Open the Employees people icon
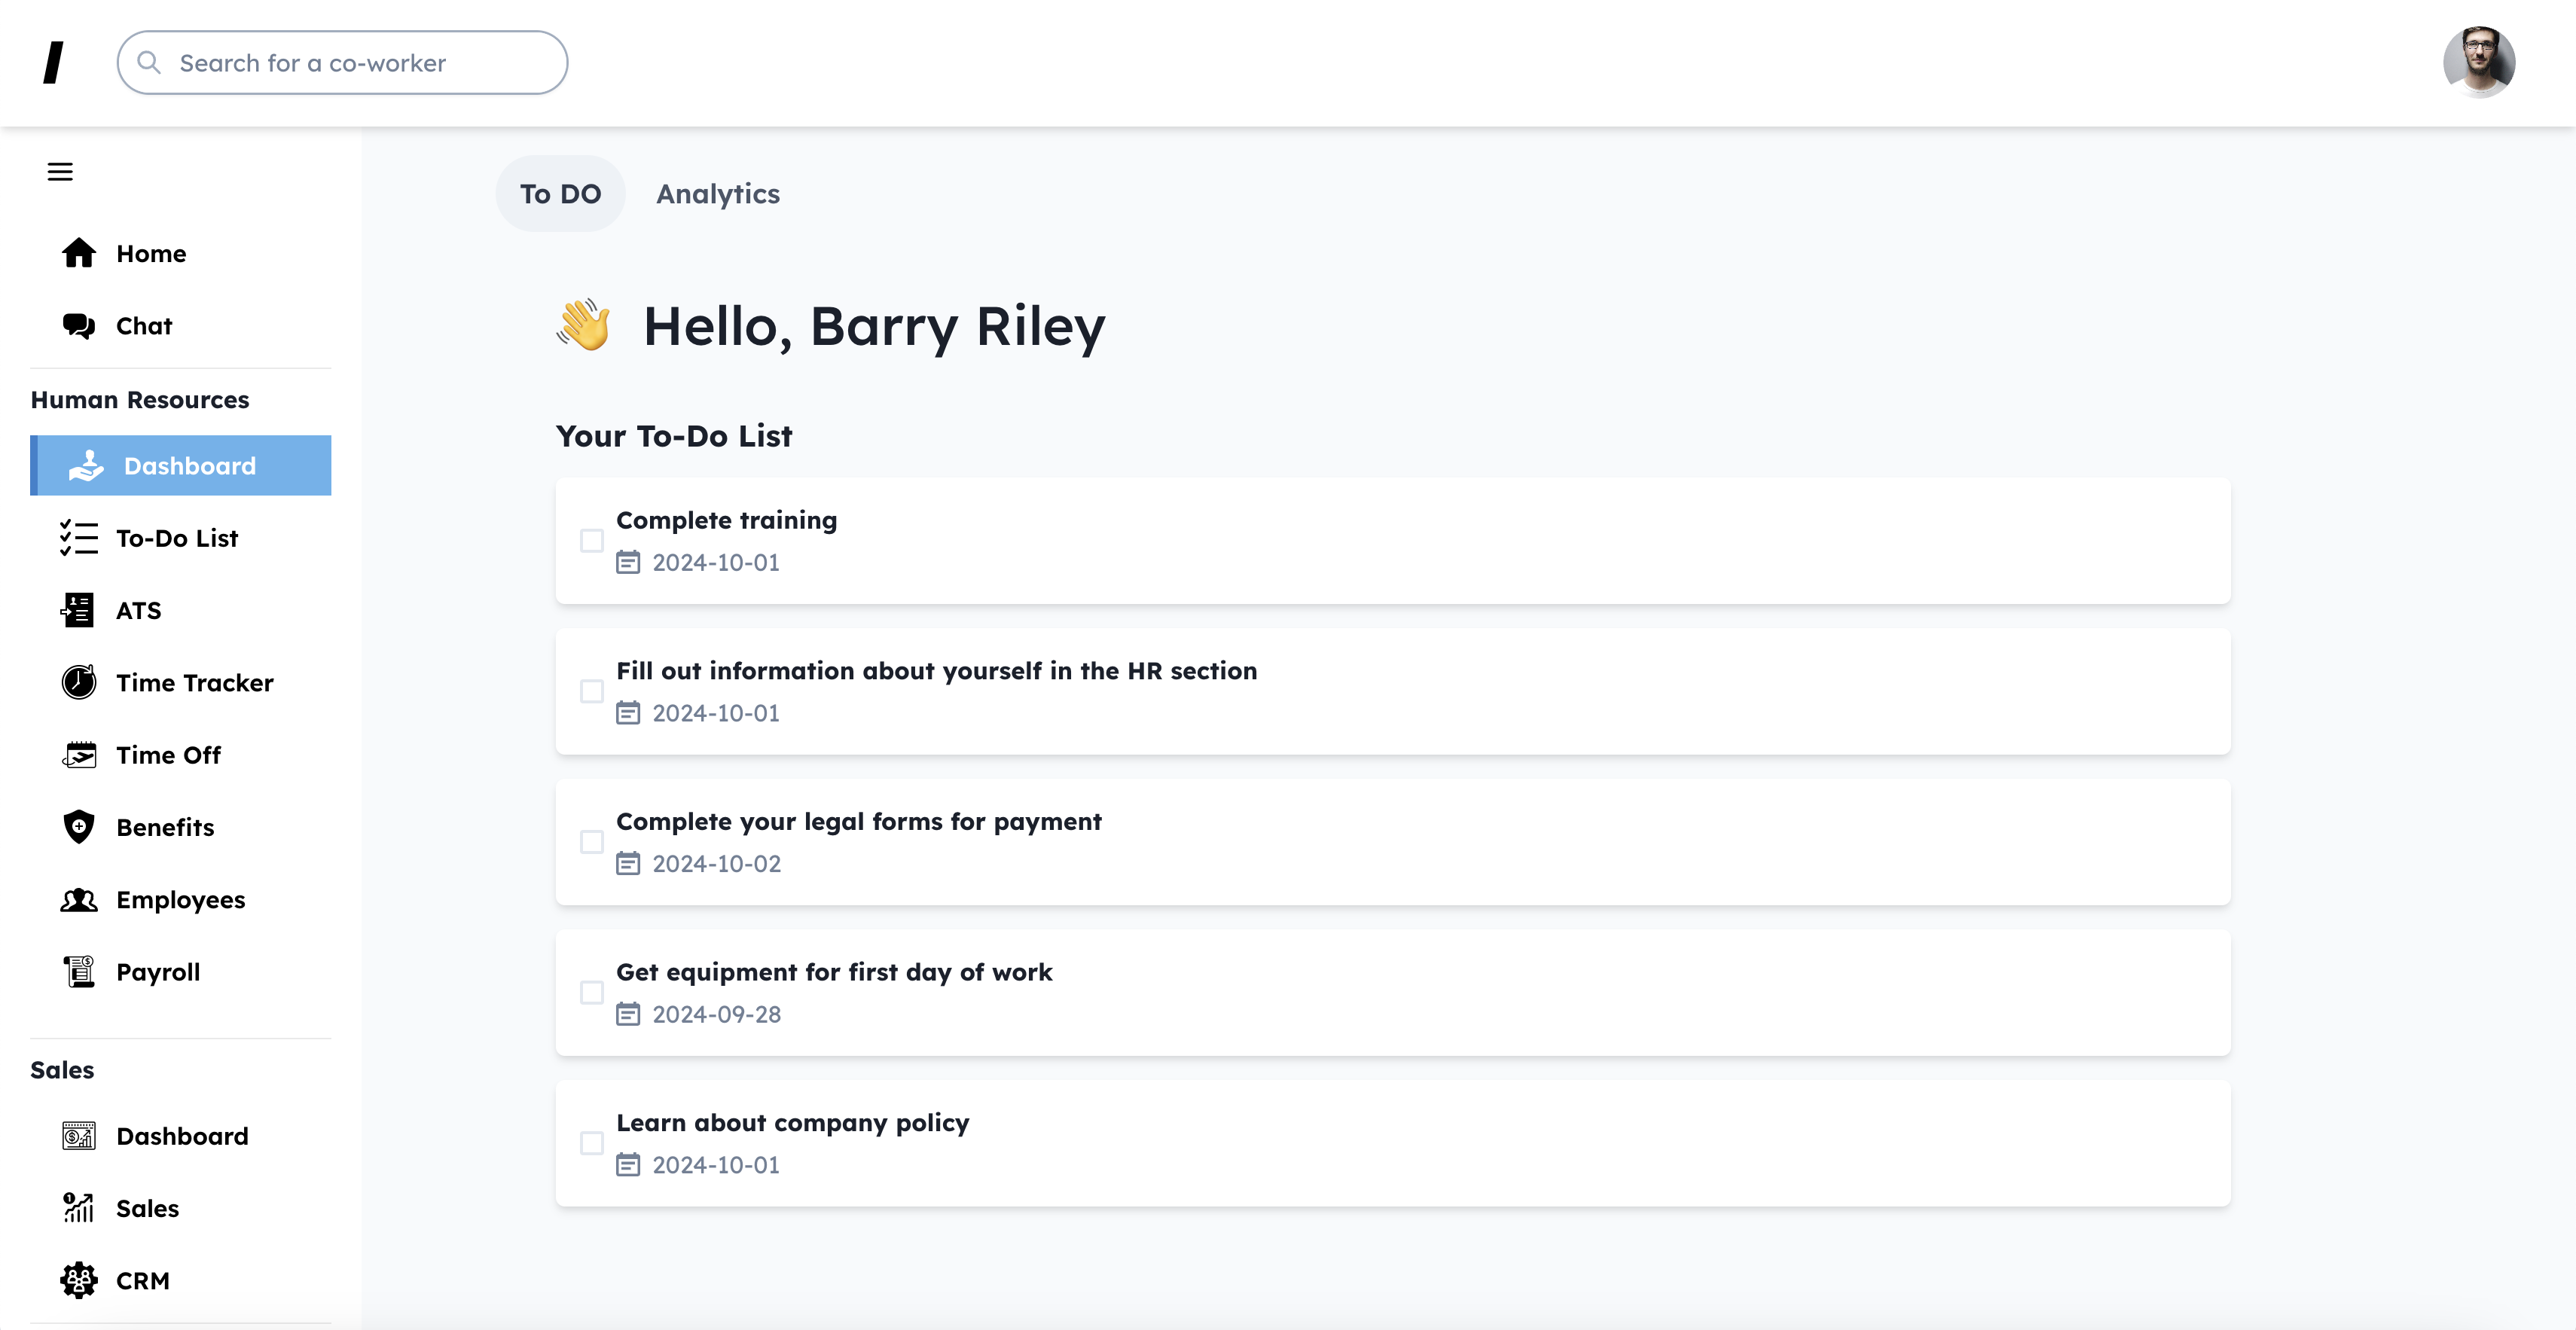This screenshot has width=2576, height=1330. click(x=79, y=900)
